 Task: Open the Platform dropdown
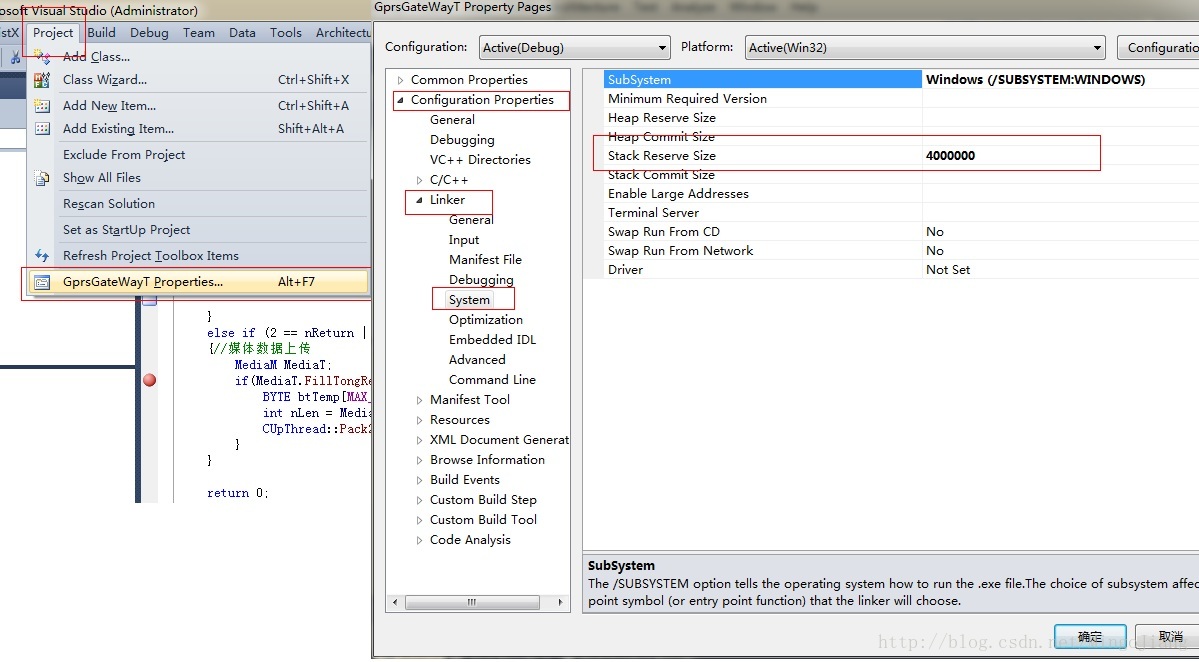(925, 47)
